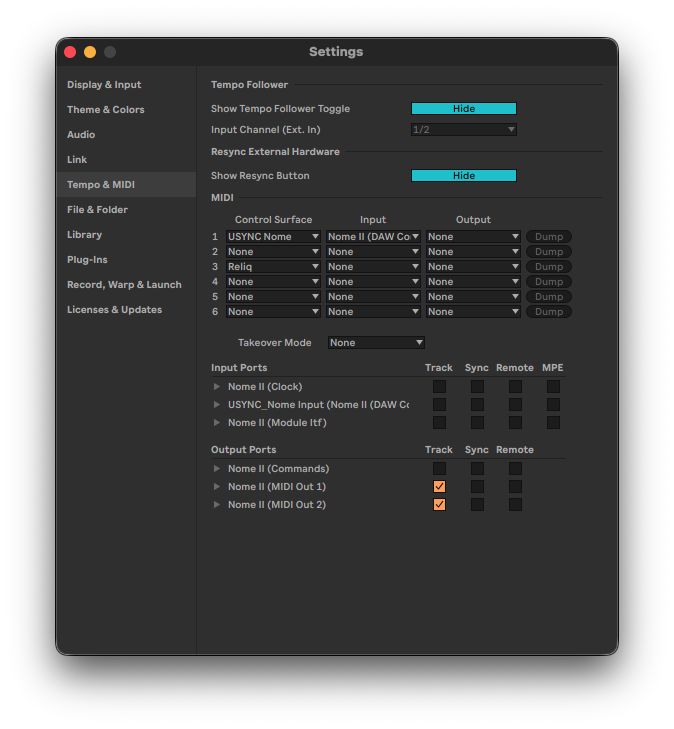Disable Track for Nome II (MIDI Out 2)
This screenshot has height=729, width=674.
(x=439, y=505)
